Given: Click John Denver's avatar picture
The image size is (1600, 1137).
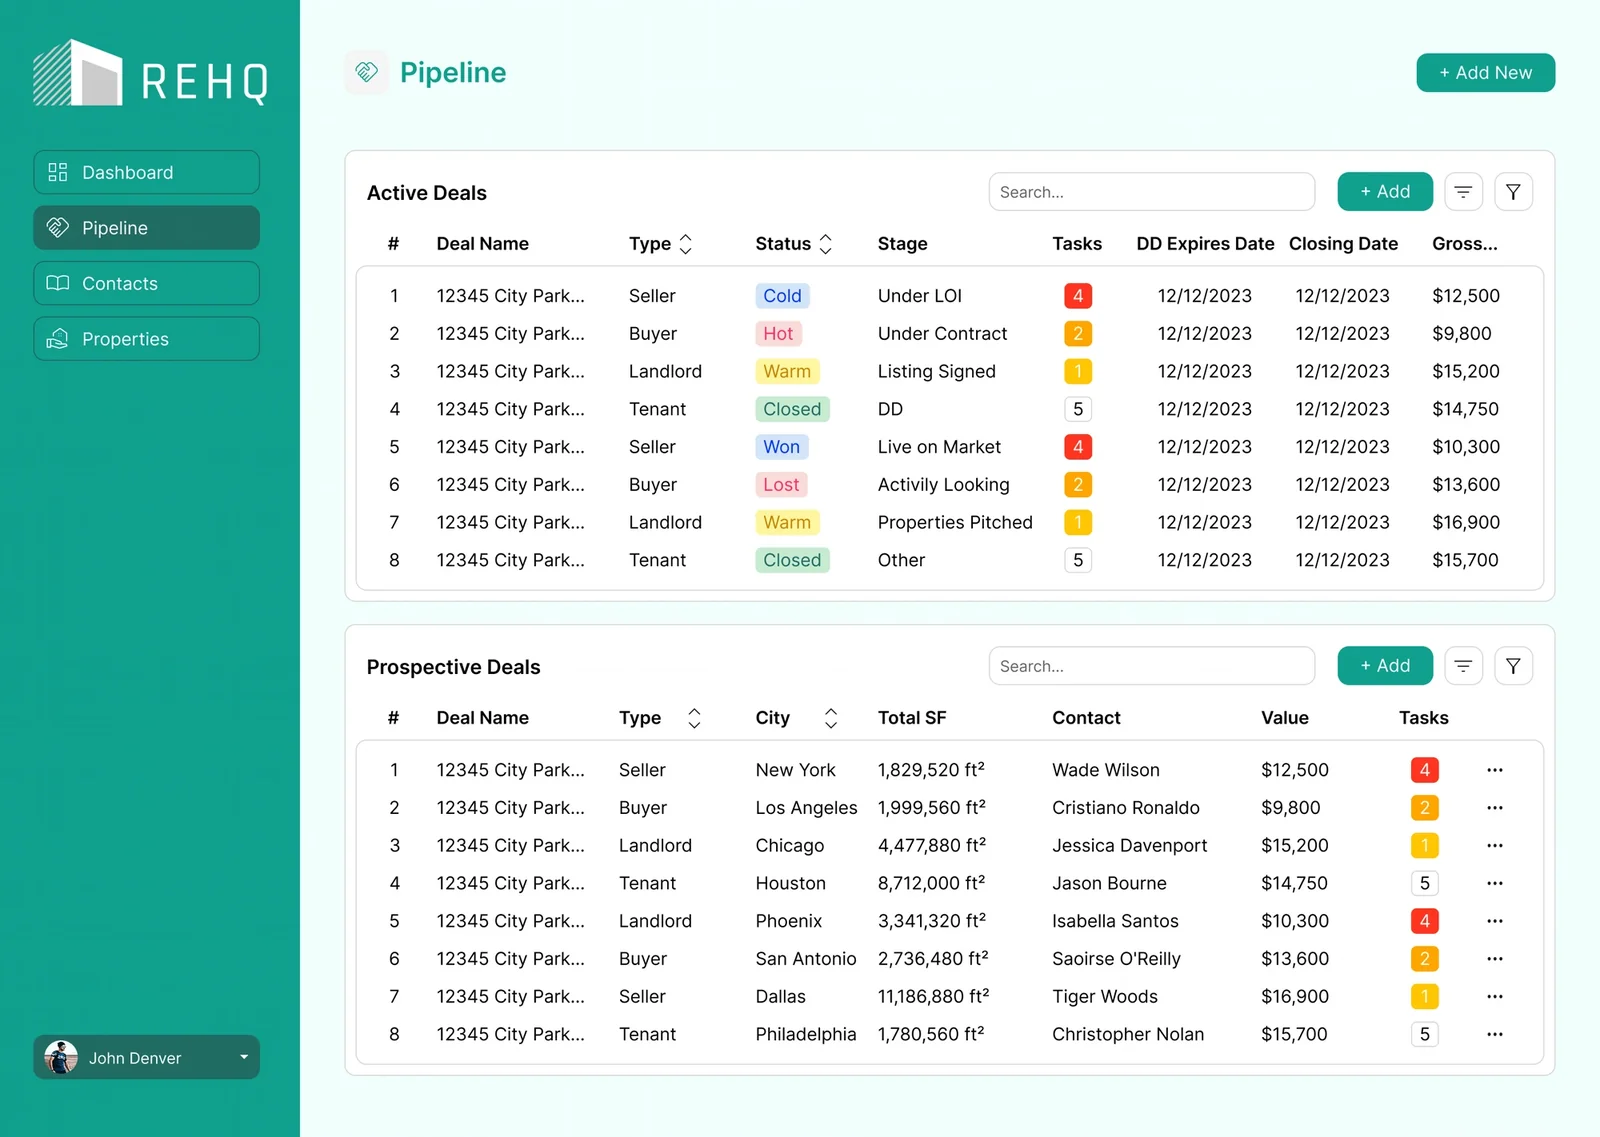Looking at the screenshot, I should pos(61,1057).
